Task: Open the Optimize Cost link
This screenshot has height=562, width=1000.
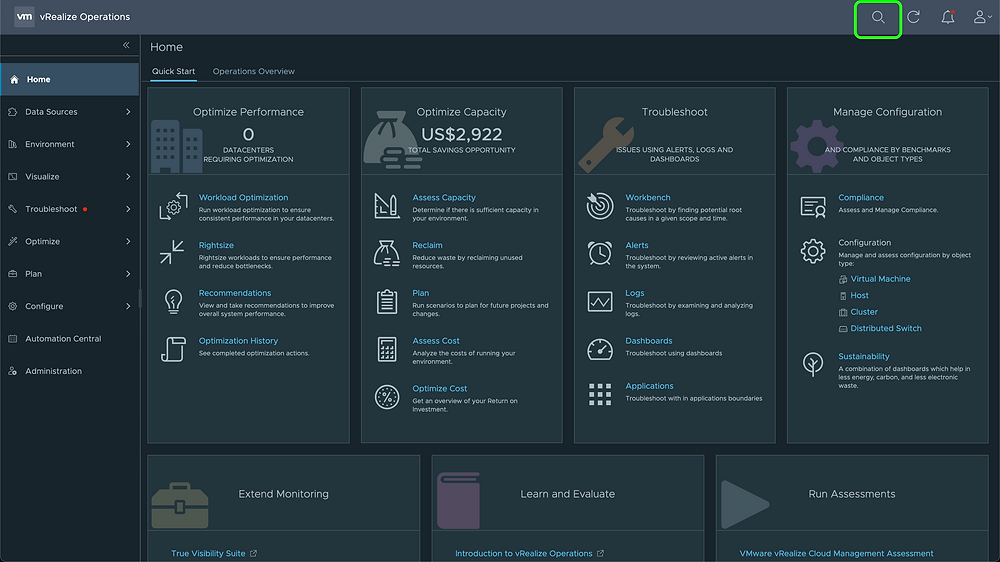Action: pyautogui.click(x=439, y=388)
